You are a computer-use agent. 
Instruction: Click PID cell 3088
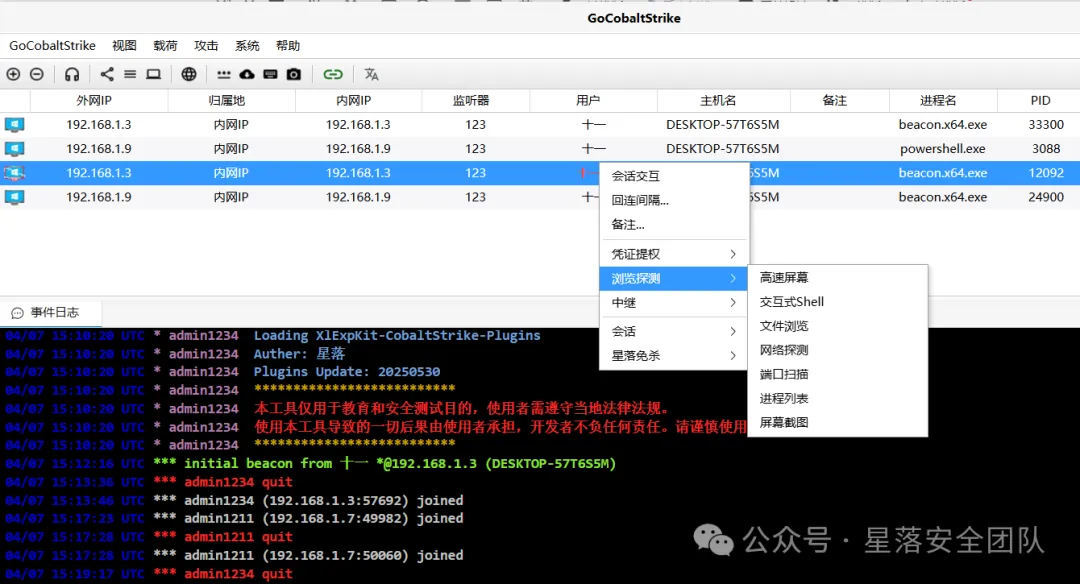pyautogui.click(x=1046, y=149)
